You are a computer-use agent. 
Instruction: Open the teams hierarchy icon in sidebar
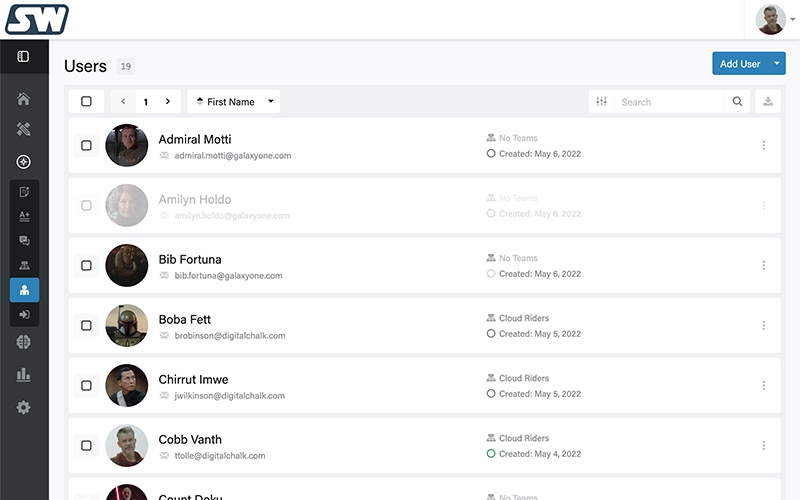tap(24, 266)
